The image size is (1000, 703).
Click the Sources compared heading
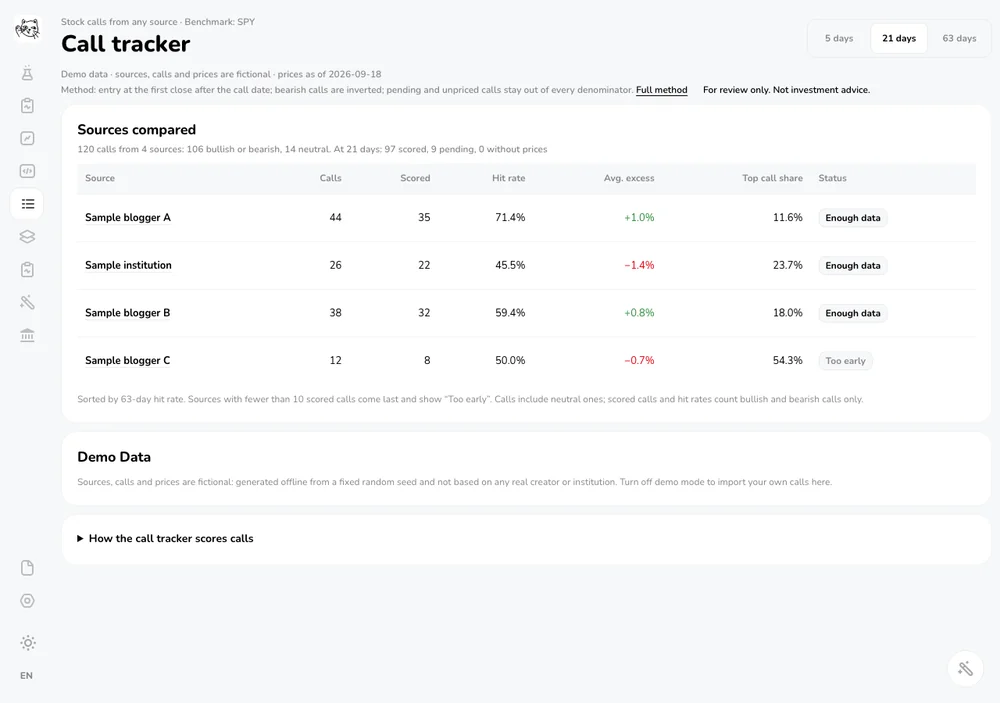[x=136, y=130]
